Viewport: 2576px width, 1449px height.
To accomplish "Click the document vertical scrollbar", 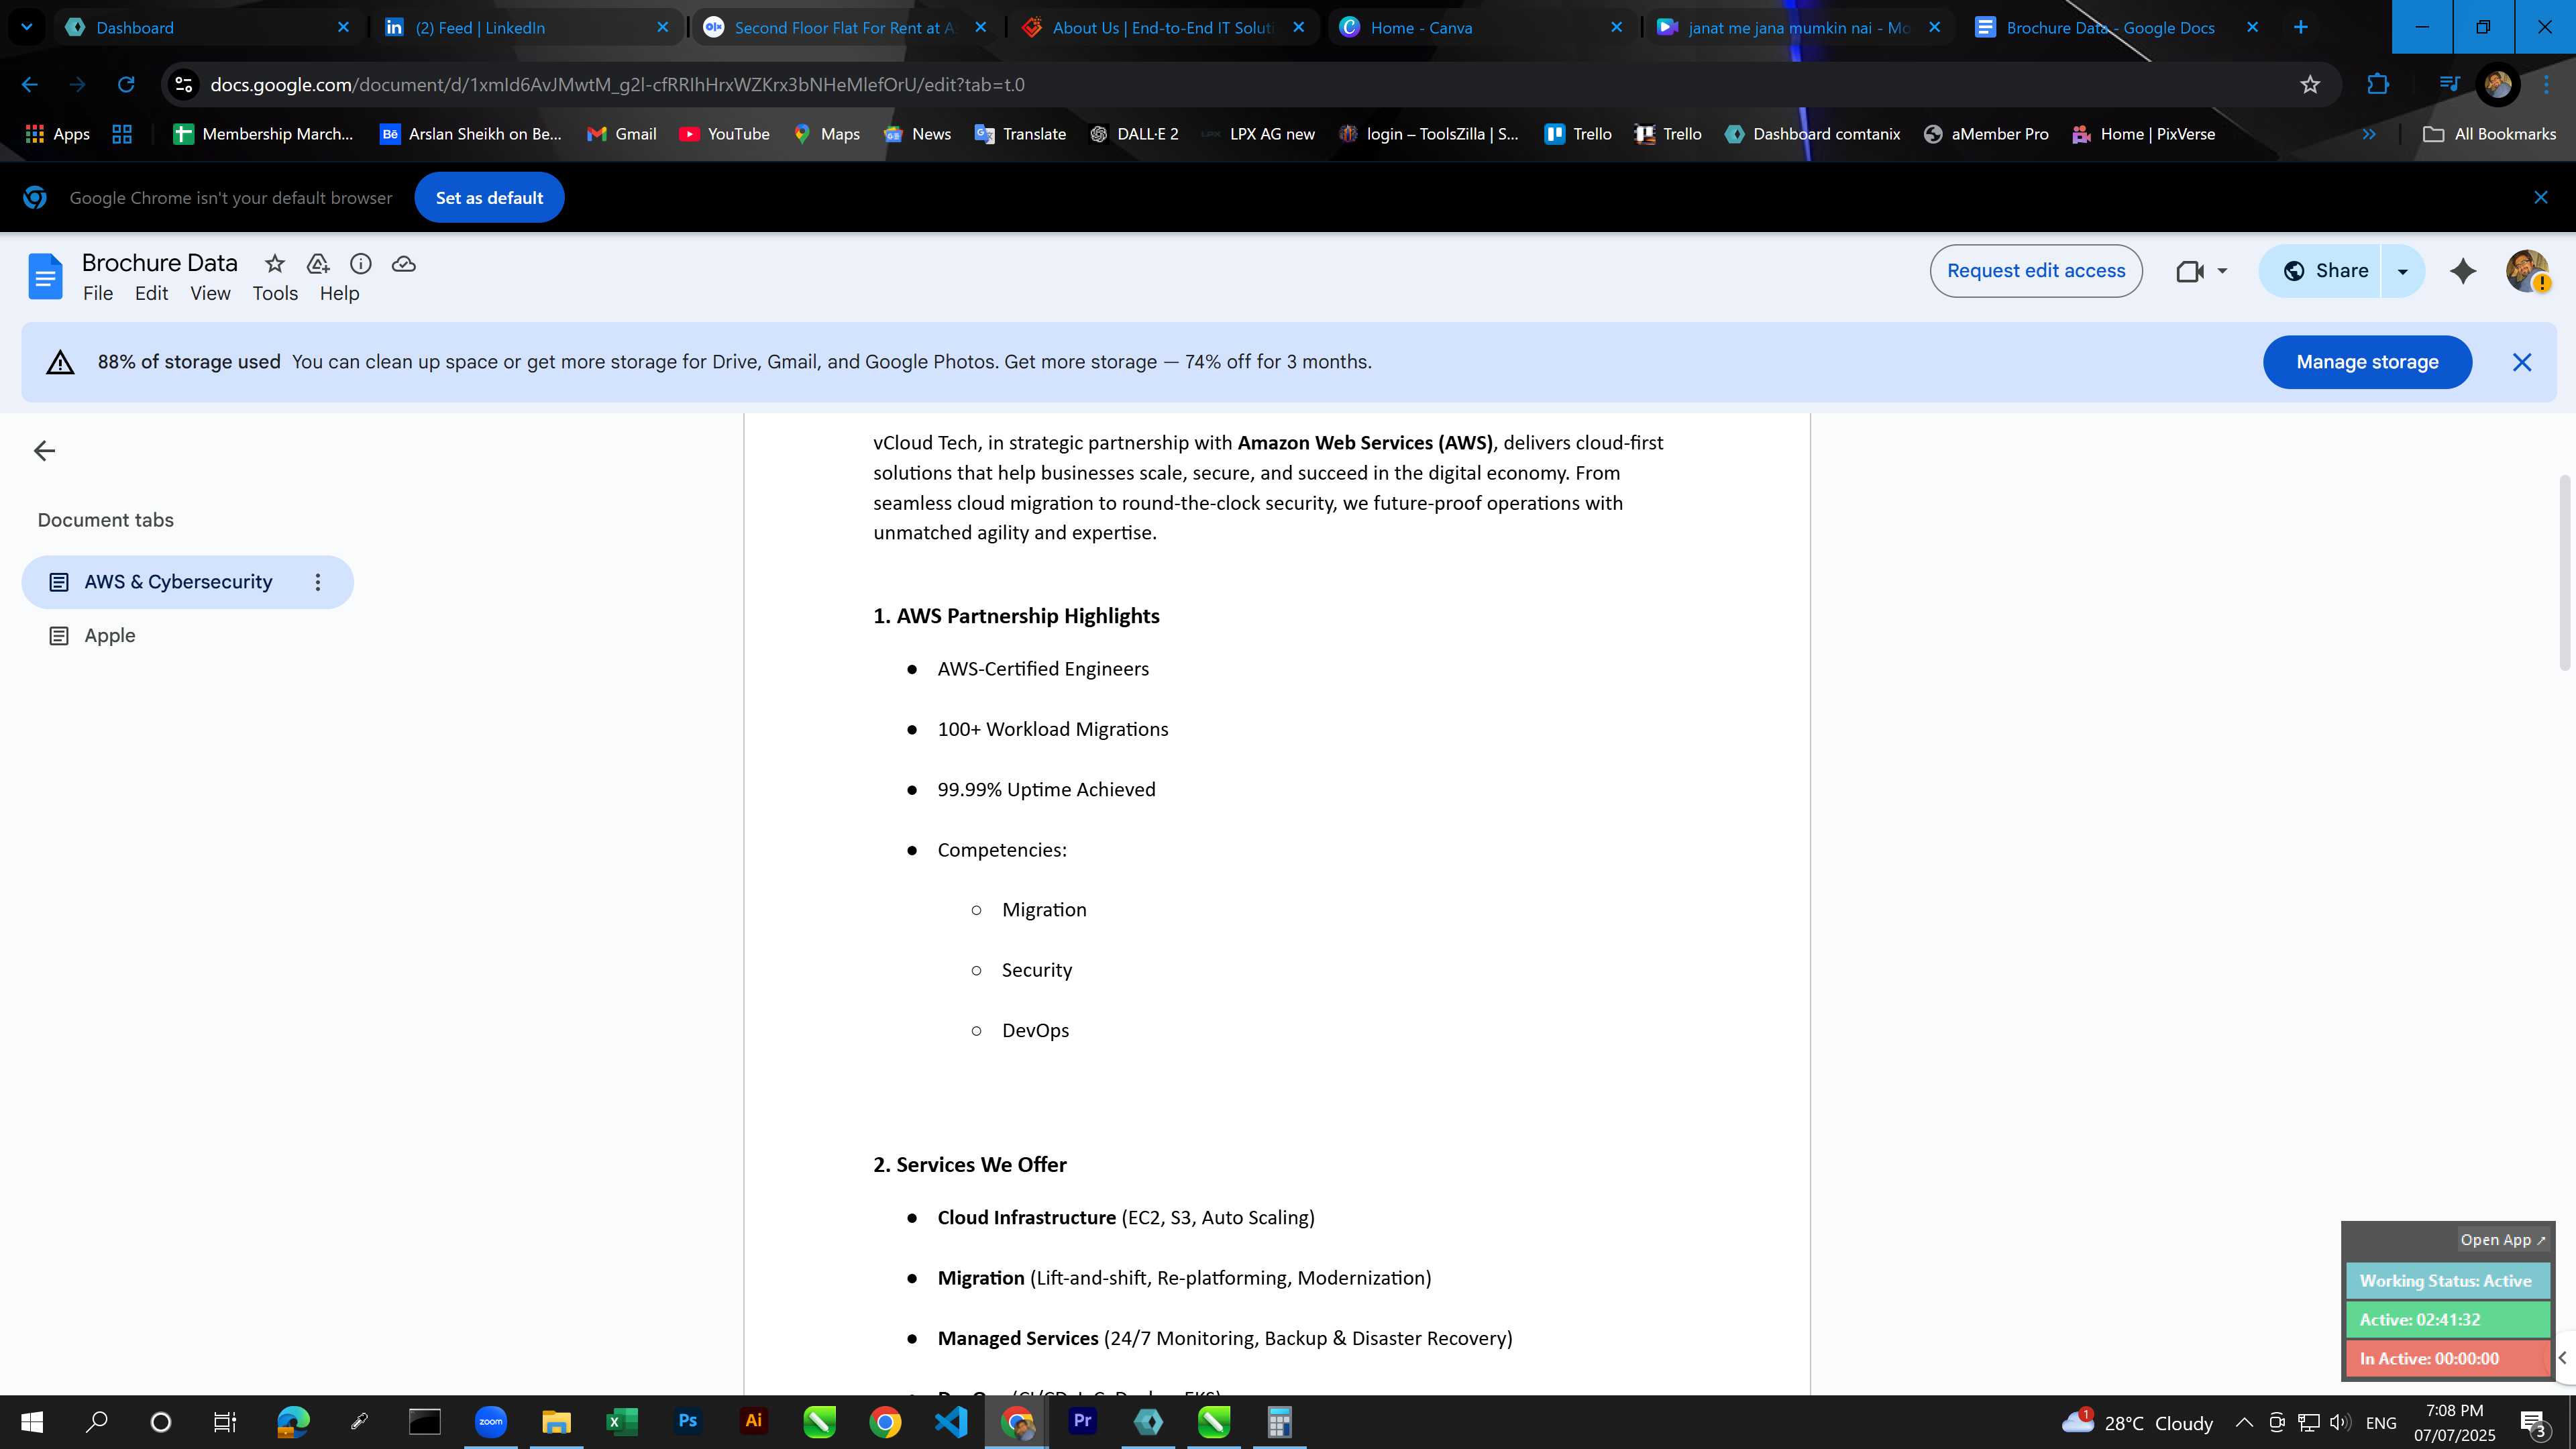I will (2565, 572).
